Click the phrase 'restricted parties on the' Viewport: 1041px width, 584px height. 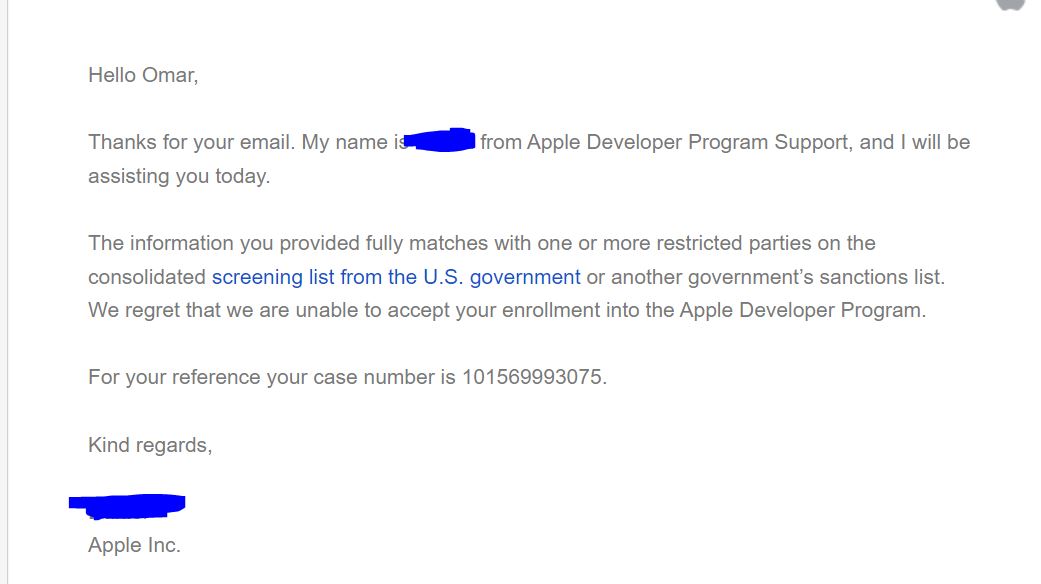click(x=766, y=243)
